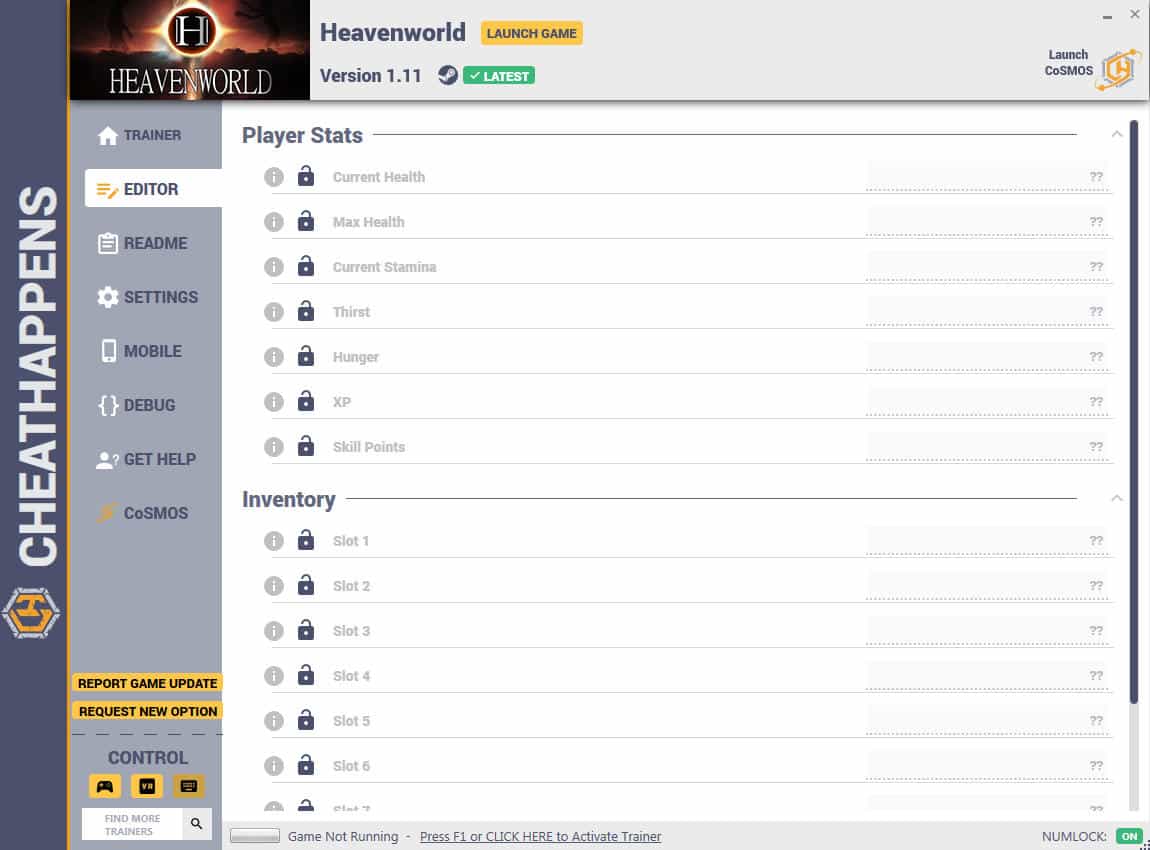Viewport: 1150px width, 850px height.
Task: Toggle the lock for Slot 4
Action: point(306,675)
